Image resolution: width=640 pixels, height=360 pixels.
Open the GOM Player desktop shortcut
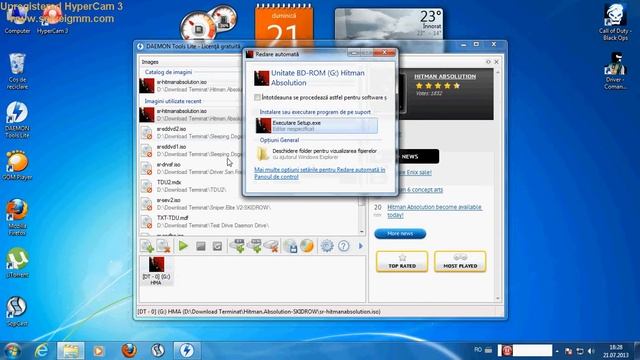pos(17,165)
